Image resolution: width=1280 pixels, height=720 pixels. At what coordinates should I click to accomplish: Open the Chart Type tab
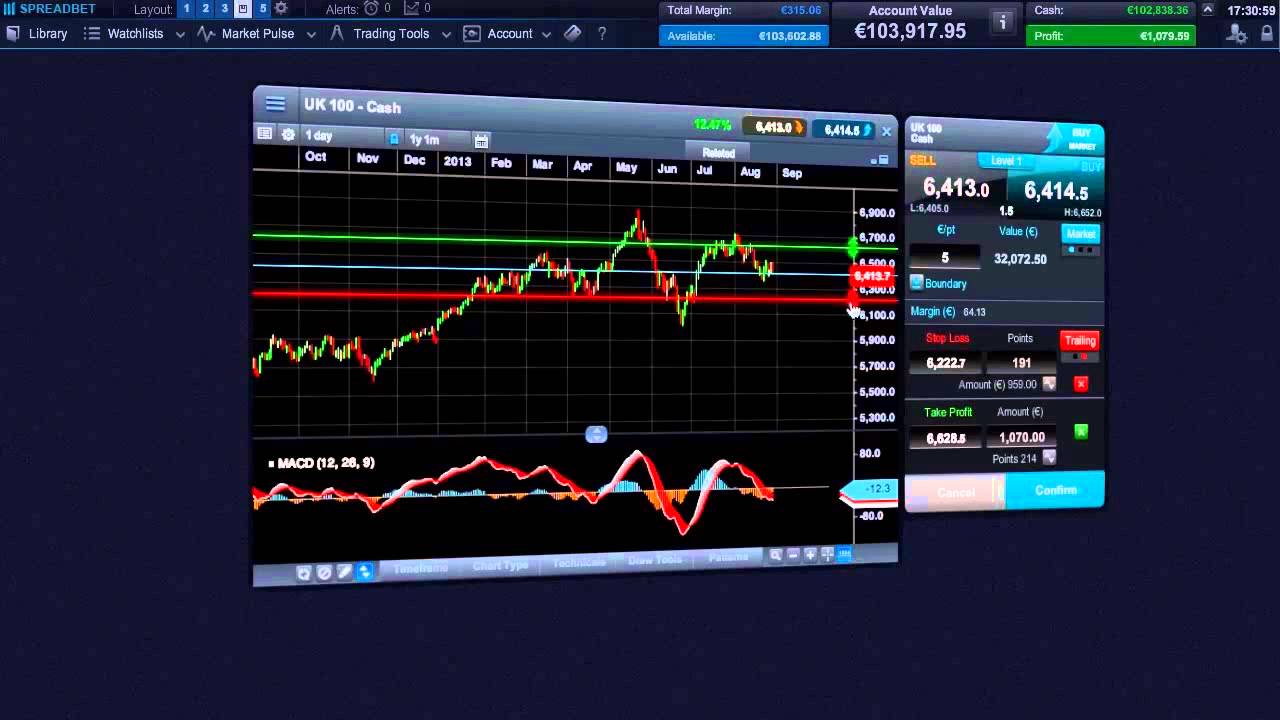(500, 565)
